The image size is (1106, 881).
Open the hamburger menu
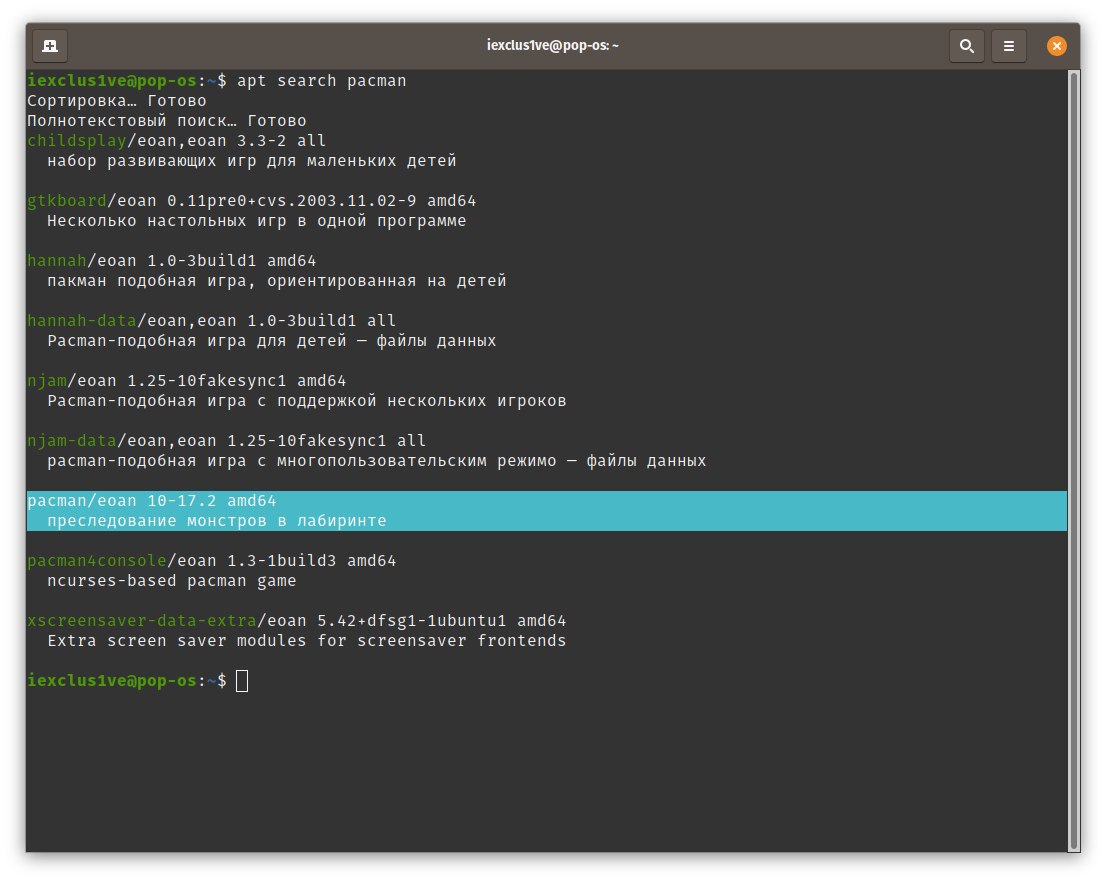1009,46
